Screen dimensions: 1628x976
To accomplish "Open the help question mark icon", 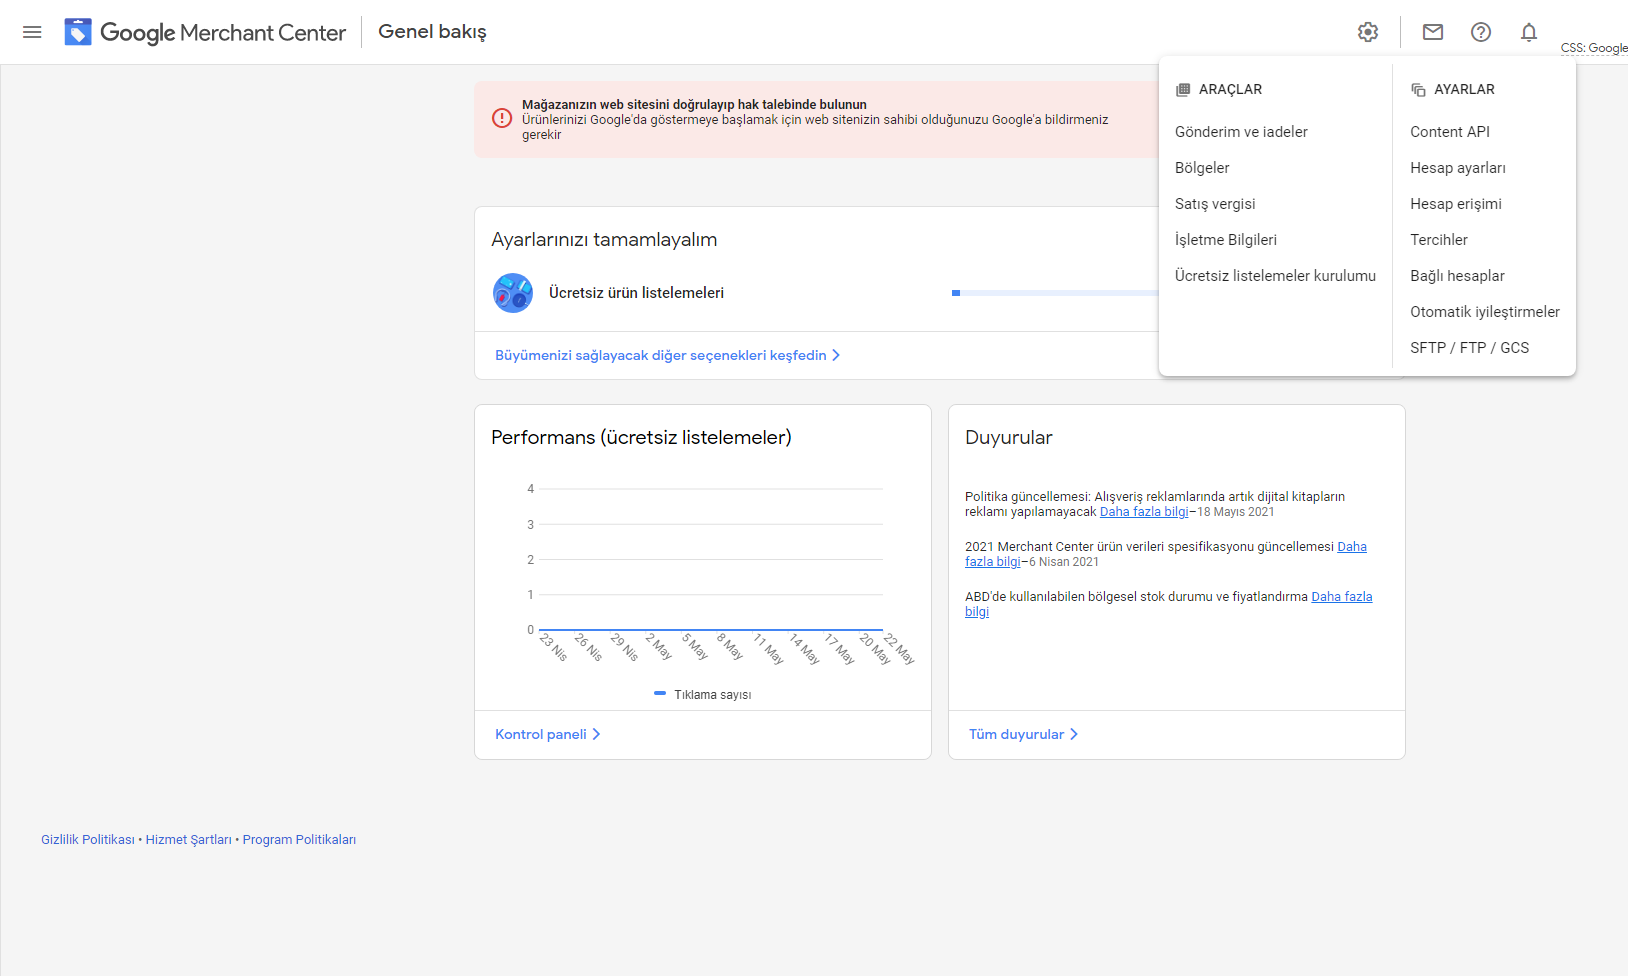I will coord(1481,32).
